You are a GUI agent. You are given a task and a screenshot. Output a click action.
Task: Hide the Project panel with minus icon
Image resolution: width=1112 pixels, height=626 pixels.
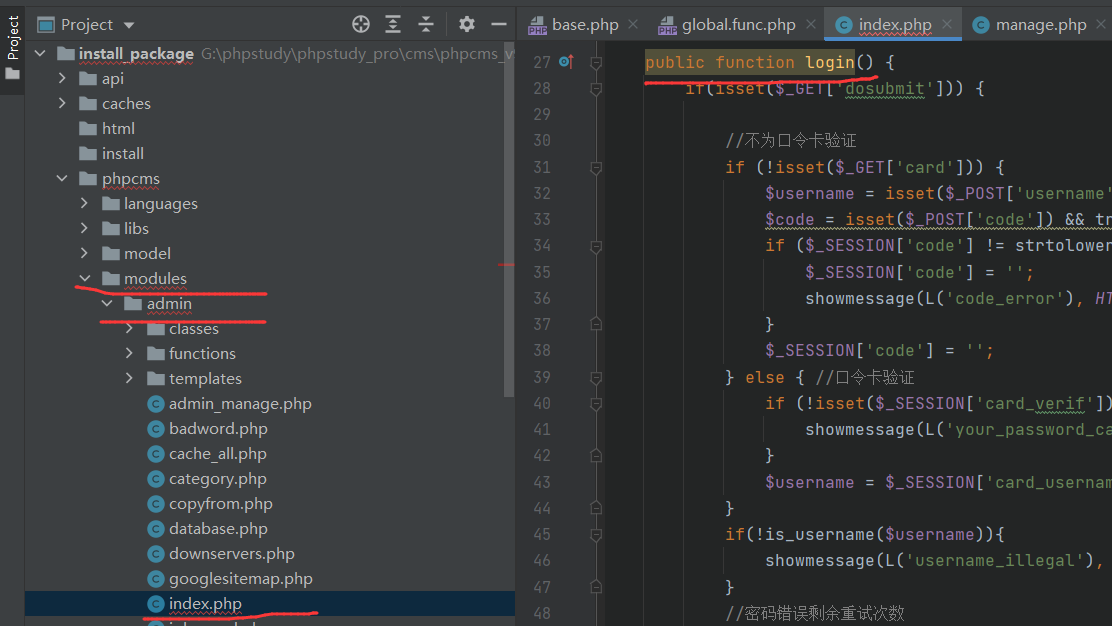coord(499,24)
